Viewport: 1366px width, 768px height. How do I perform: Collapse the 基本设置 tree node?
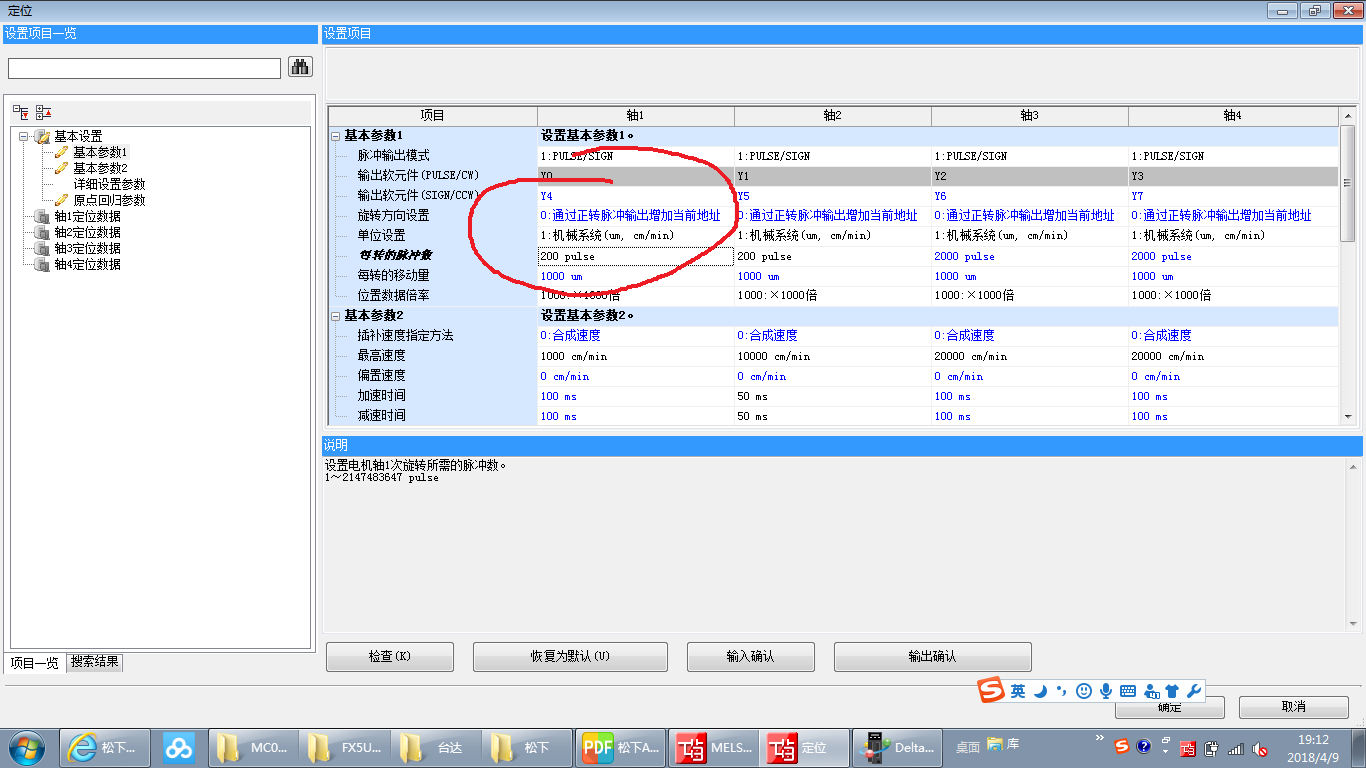pos(24,136)
